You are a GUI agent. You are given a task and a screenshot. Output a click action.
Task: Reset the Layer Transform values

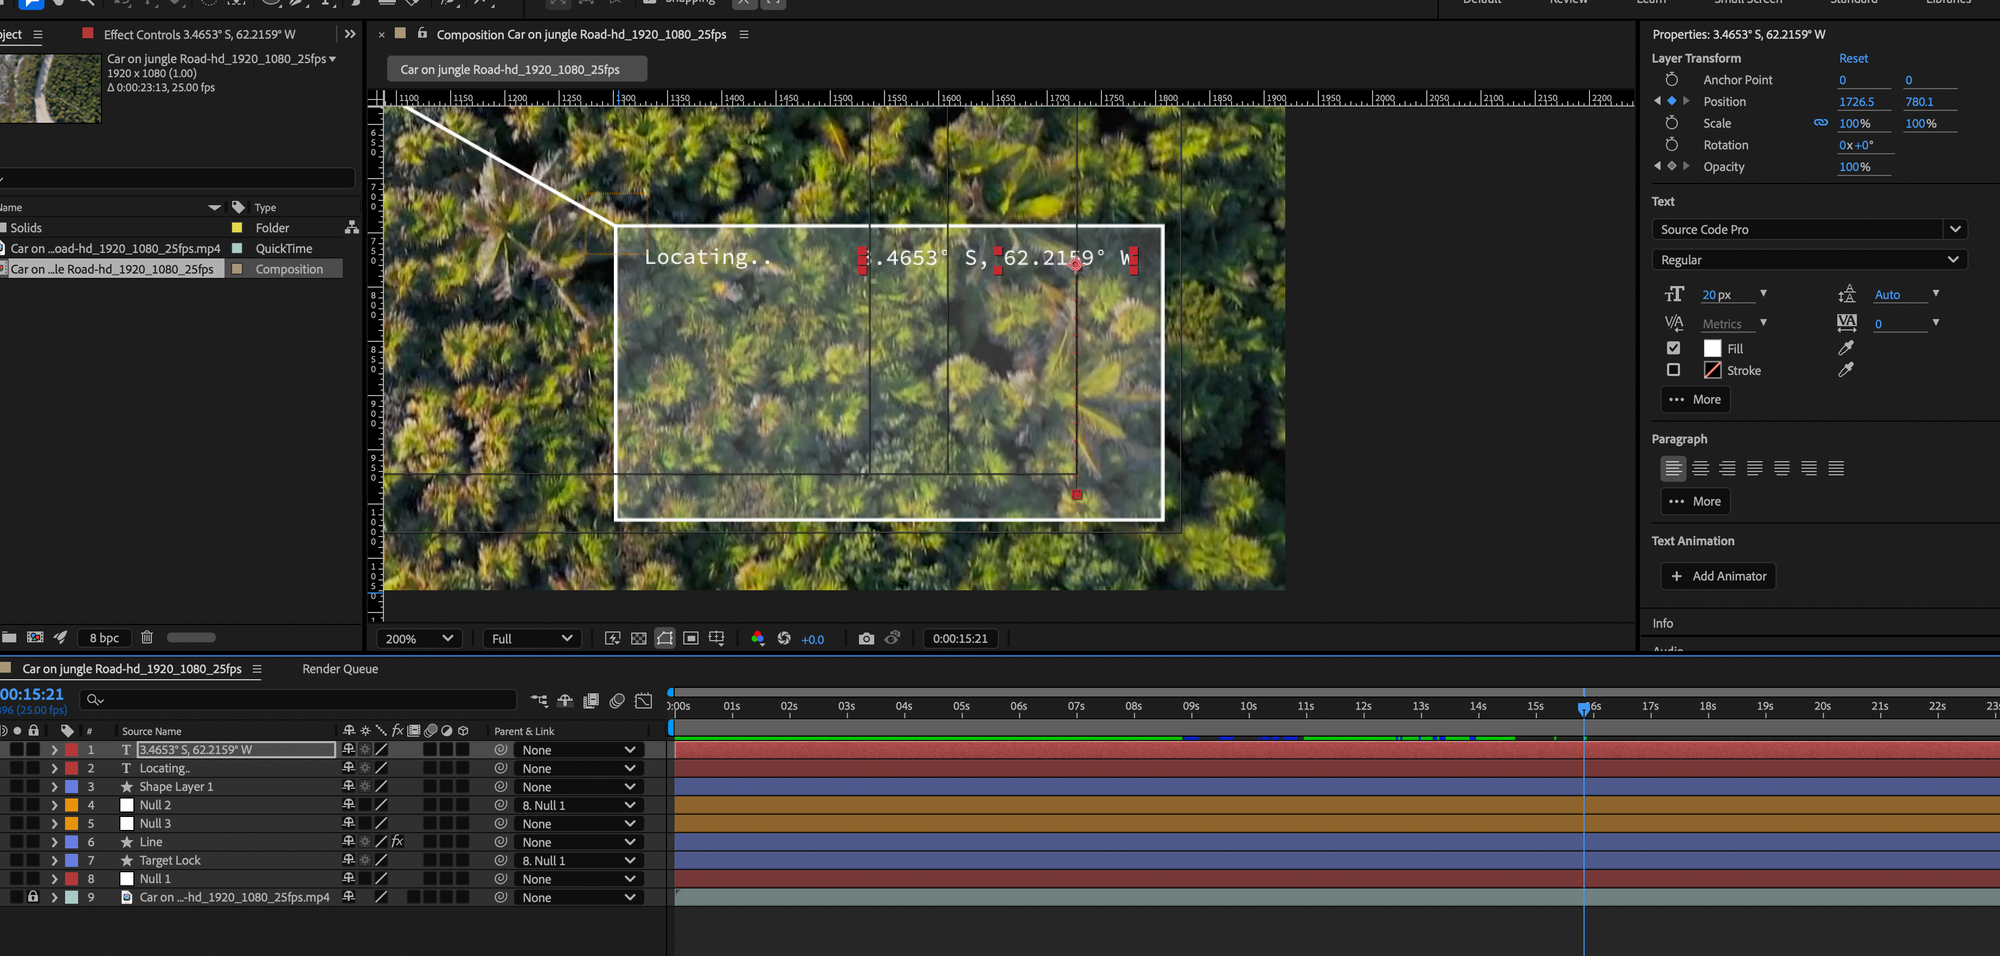tap(1853, 58)
